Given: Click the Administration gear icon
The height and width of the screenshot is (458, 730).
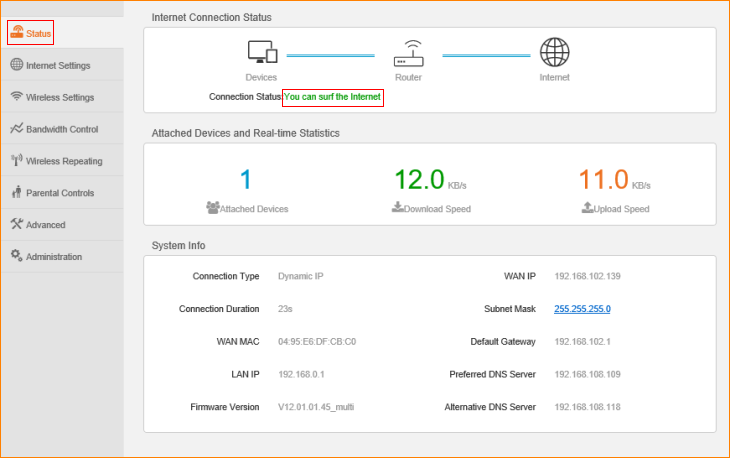Looking at the screenshot, I should pos(17,256).
